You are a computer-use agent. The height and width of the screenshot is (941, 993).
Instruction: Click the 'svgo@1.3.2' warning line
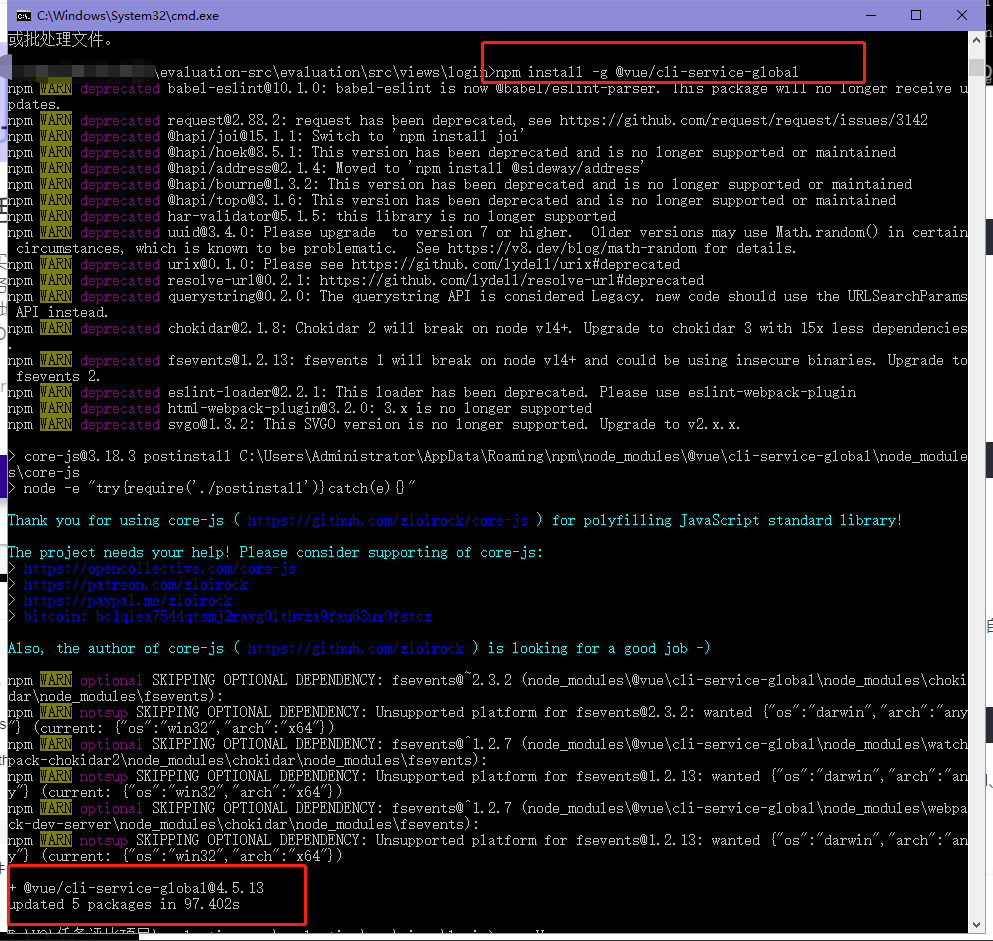pyautogui.click(x=374, y=424)
